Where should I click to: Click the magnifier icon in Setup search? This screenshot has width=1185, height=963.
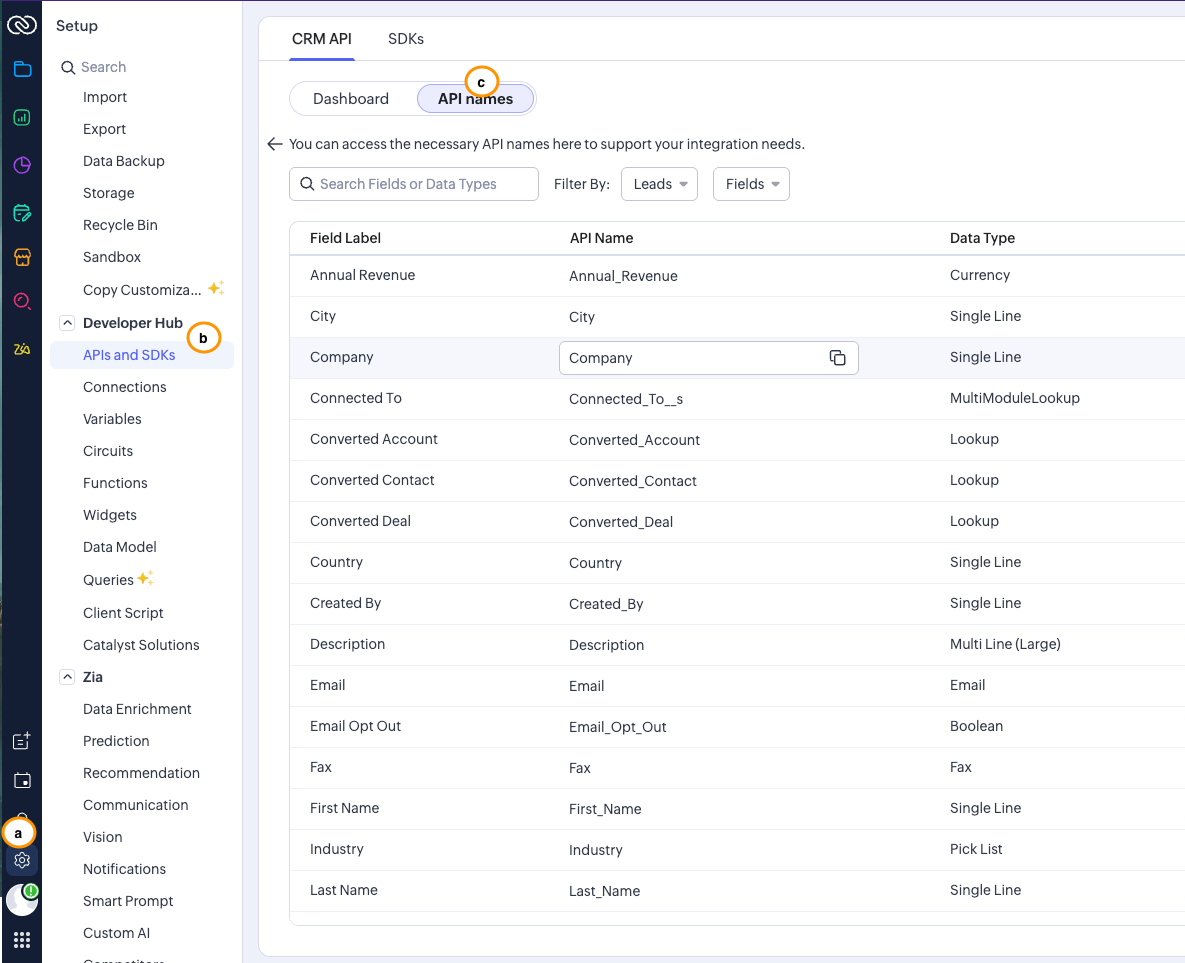(x=68, y=67)
